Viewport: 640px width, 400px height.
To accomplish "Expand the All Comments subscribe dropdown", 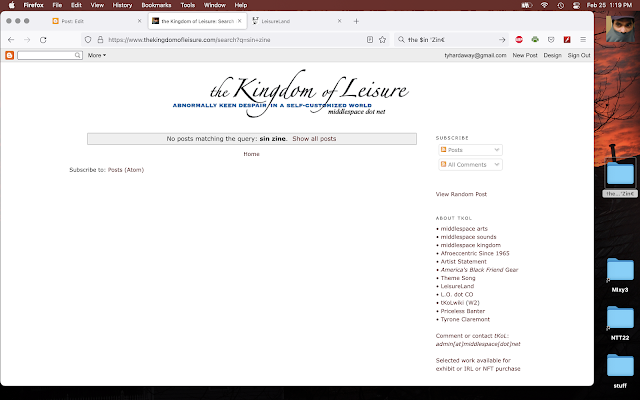I will point(470,164).
